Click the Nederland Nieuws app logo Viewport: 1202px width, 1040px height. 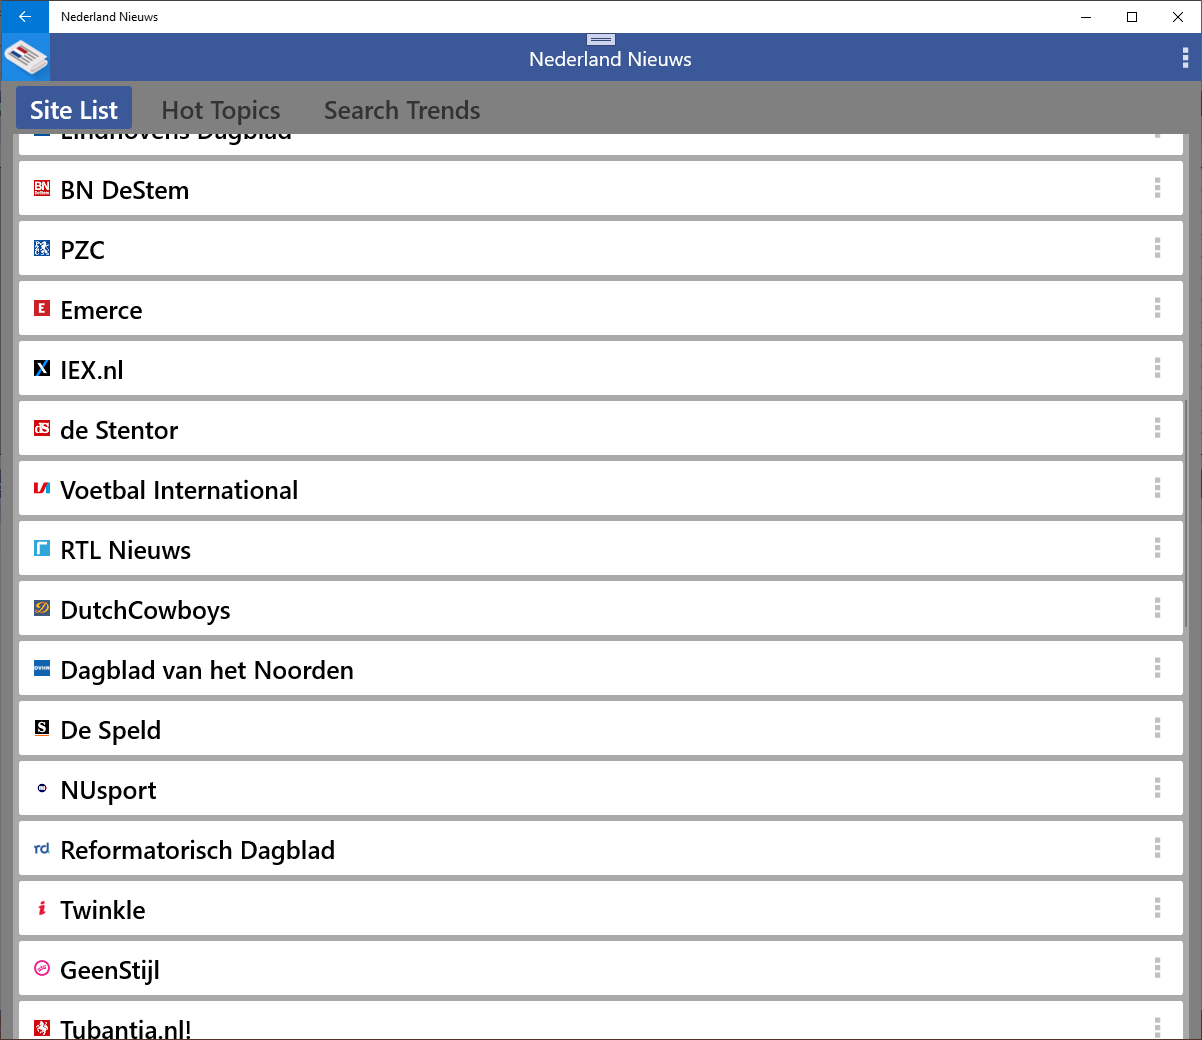tap(25, 57)
